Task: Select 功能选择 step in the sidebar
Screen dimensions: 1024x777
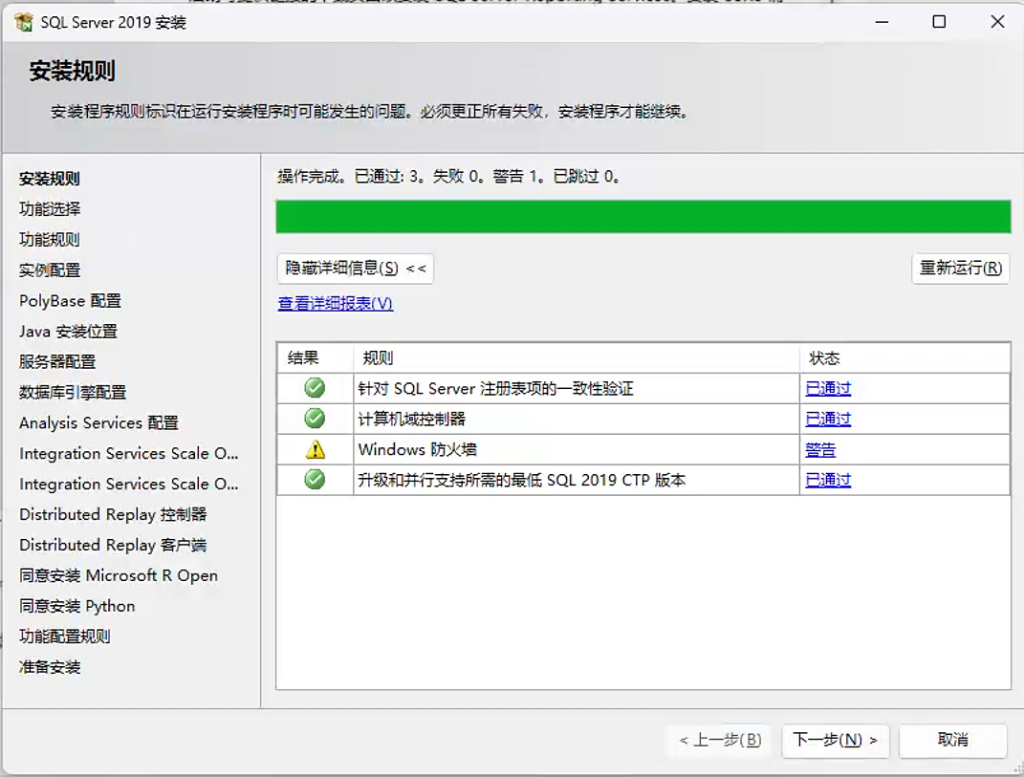Action: [x=50, y=209]
